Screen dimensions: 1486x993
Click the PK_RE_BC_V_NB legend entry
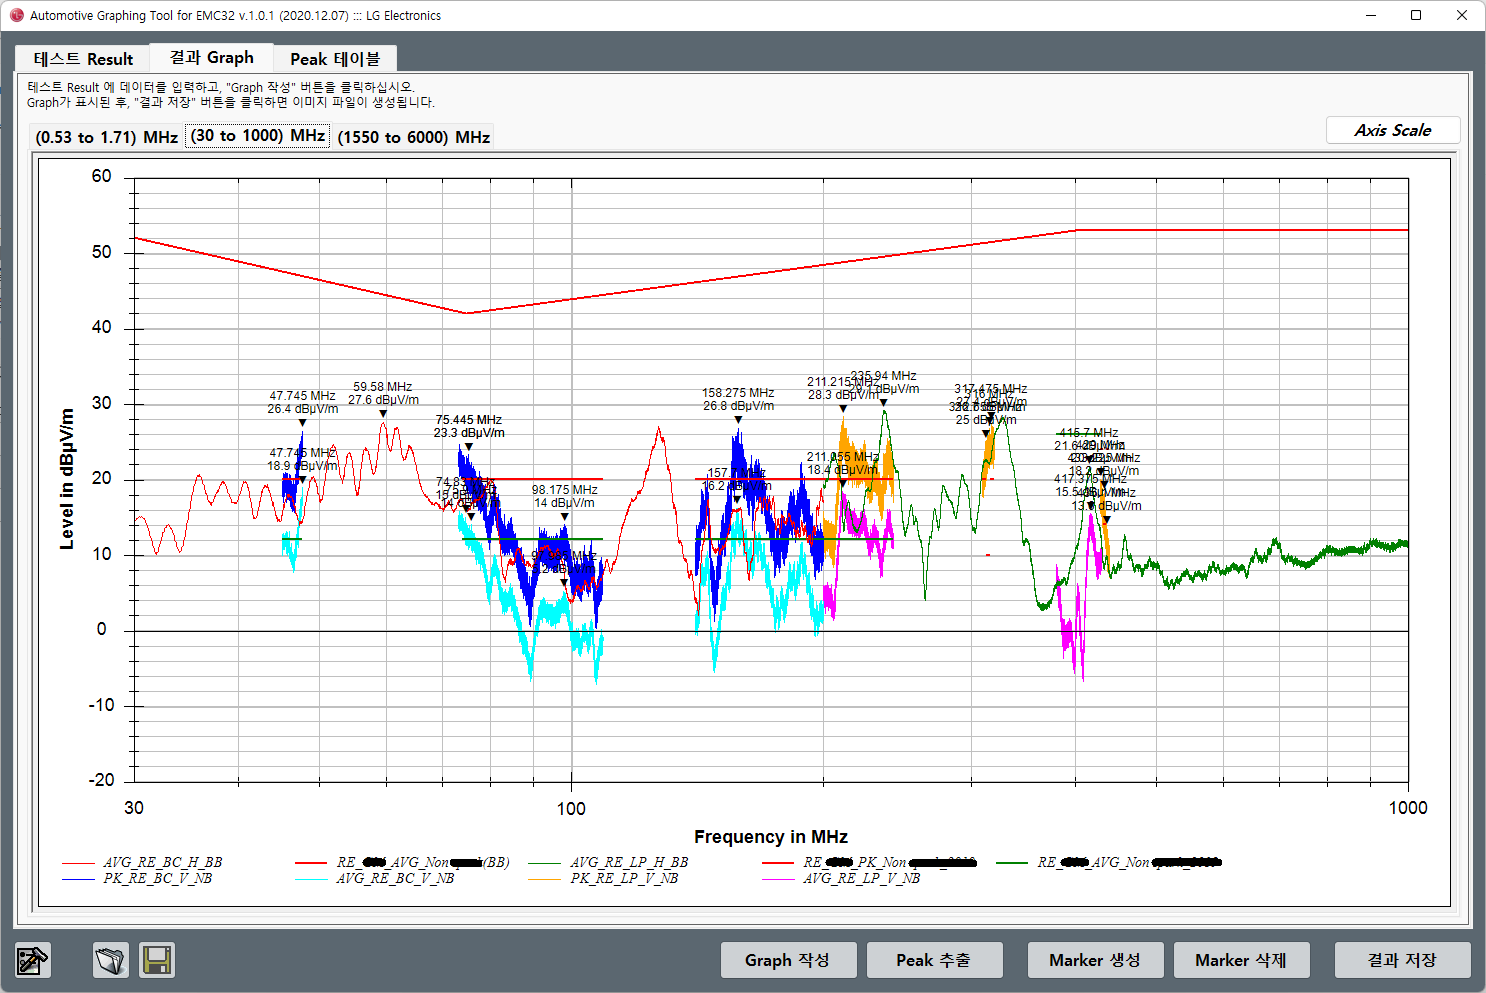pos(157,878)
